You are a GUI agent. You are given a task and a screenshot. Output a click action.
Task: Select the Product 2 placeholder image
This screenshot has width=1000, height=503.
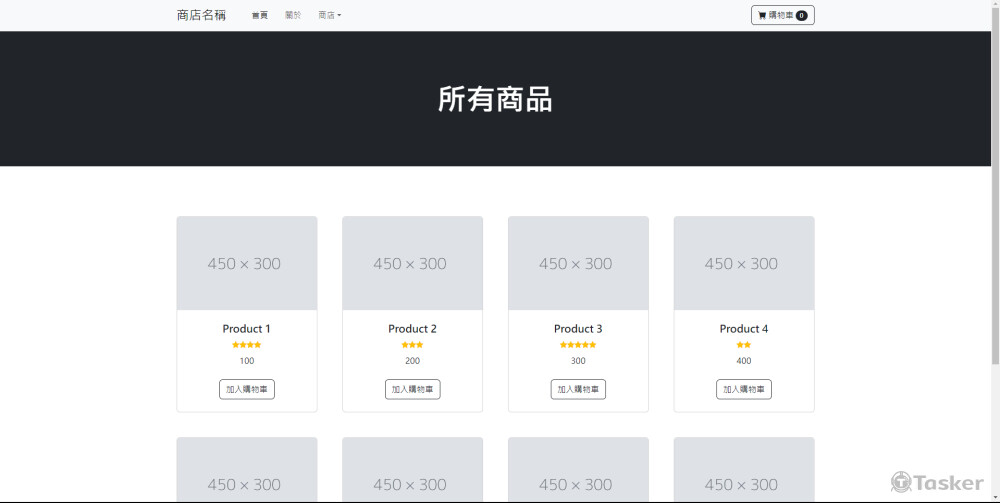click(x=412, y=264)
